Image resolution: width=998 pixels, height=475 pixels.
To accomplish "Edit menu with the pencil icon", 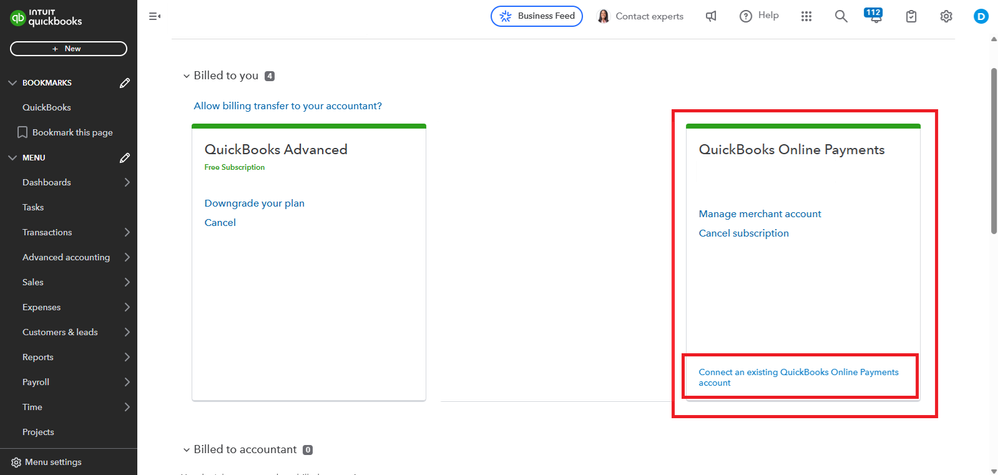I will tap(125, 158).
